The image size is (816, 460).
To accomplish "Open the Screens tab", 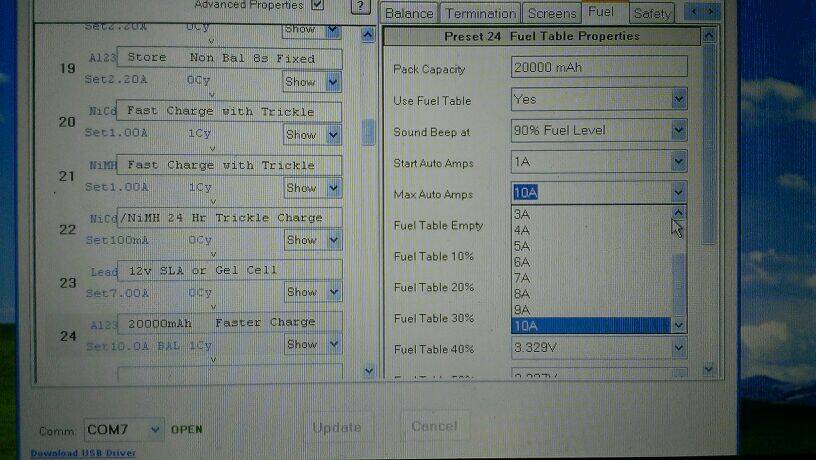I will tap(552, 14).
